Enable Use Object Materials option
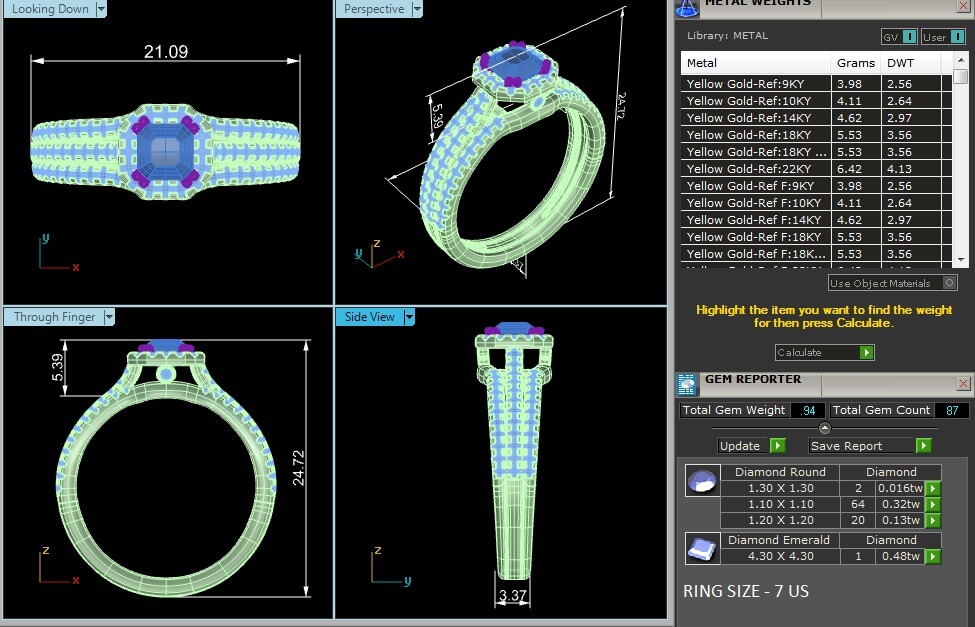The width and height of the screenshot is (975, 627). click(949, 283)
